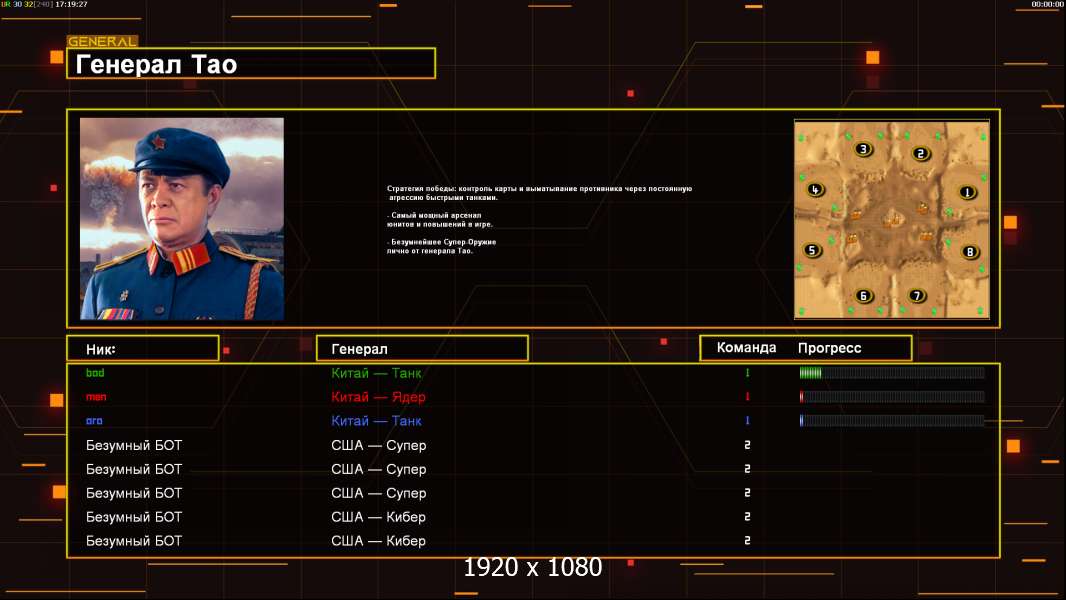The image size is (1066, 600).
Task: Pick start position 3 on the map
Action: 863,149
